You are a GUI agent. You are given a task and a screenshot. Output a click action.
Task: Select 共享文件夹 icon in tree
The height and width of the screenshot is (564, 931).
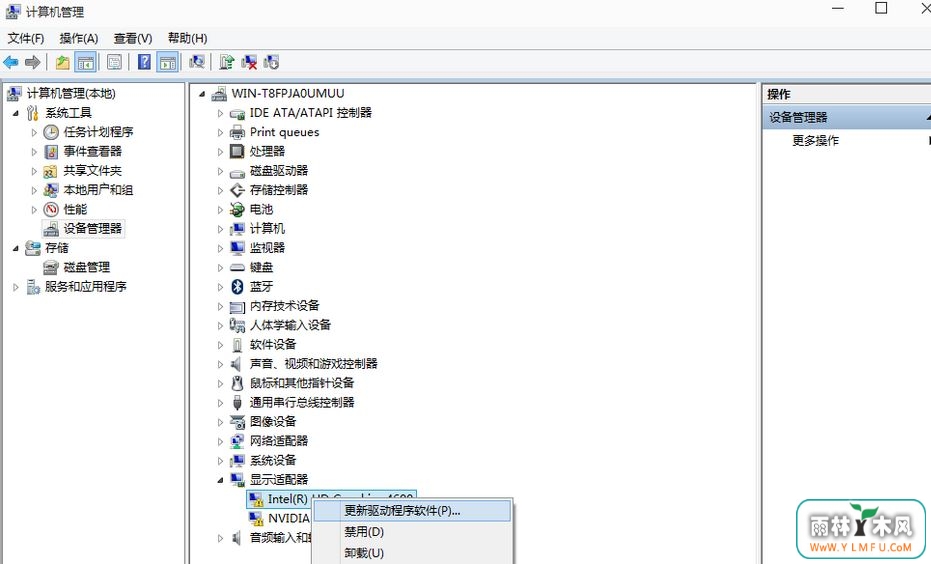(51, 171)
